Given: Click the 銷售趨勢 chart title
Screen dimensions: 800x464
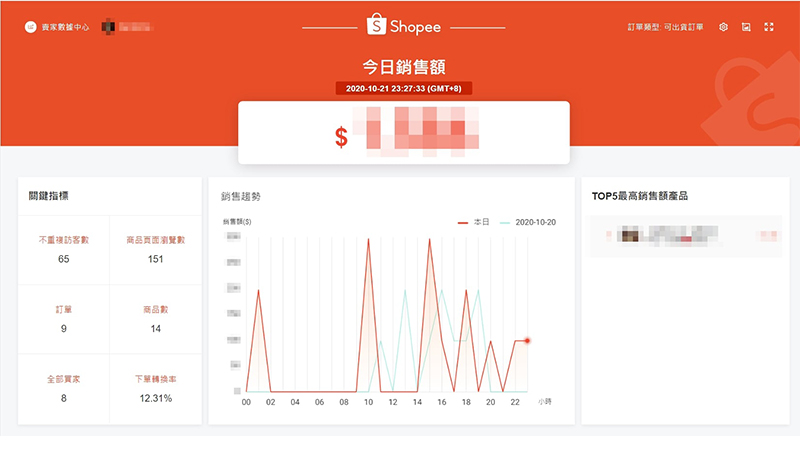Looking at the screenshot, I should (240, 197).
